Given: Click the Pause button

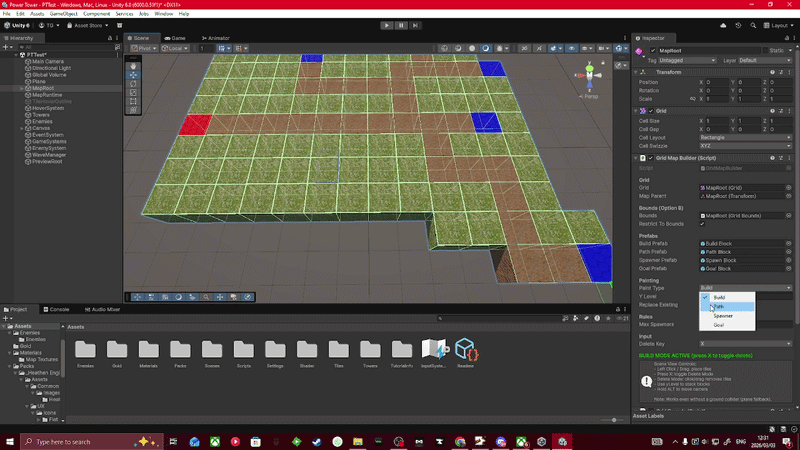Looking at the screenshot, I should (x=401, y=26).
